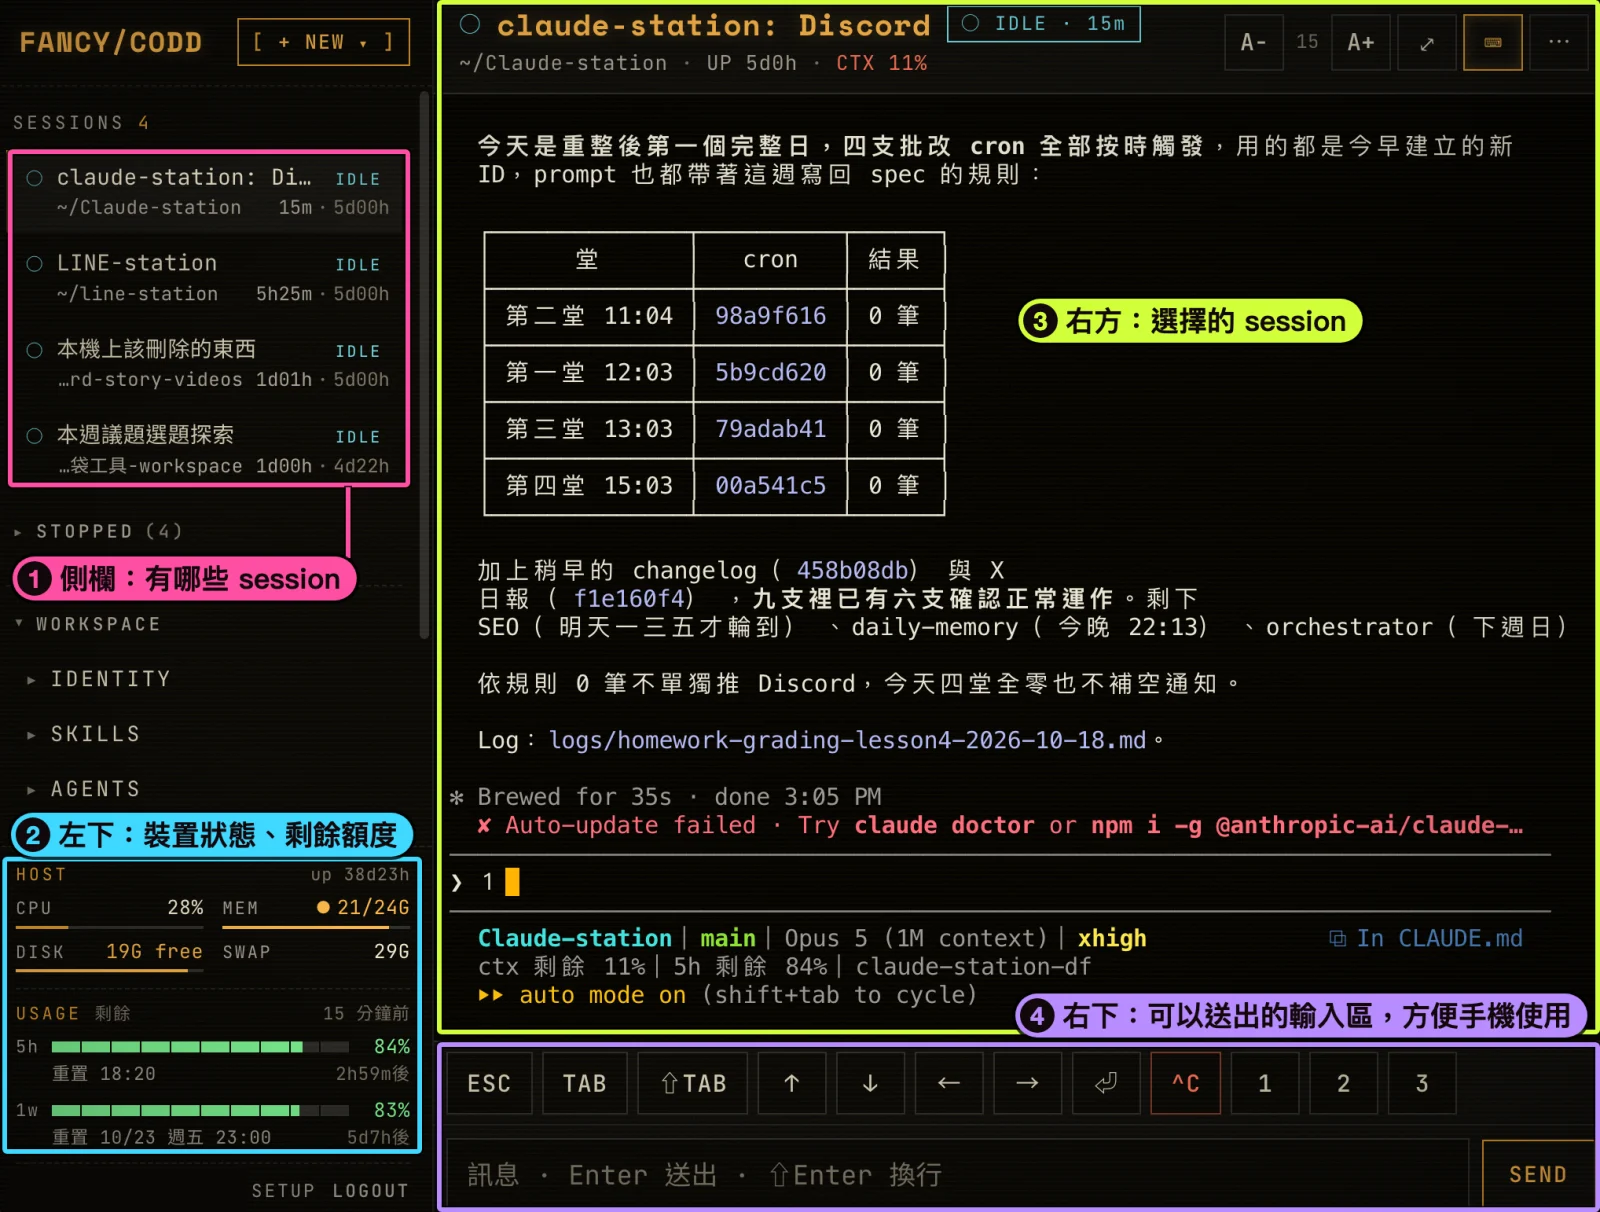Screen dimensions: 1600x1212
Task: Click the cron ID 98a9f616
Action: 770,316
